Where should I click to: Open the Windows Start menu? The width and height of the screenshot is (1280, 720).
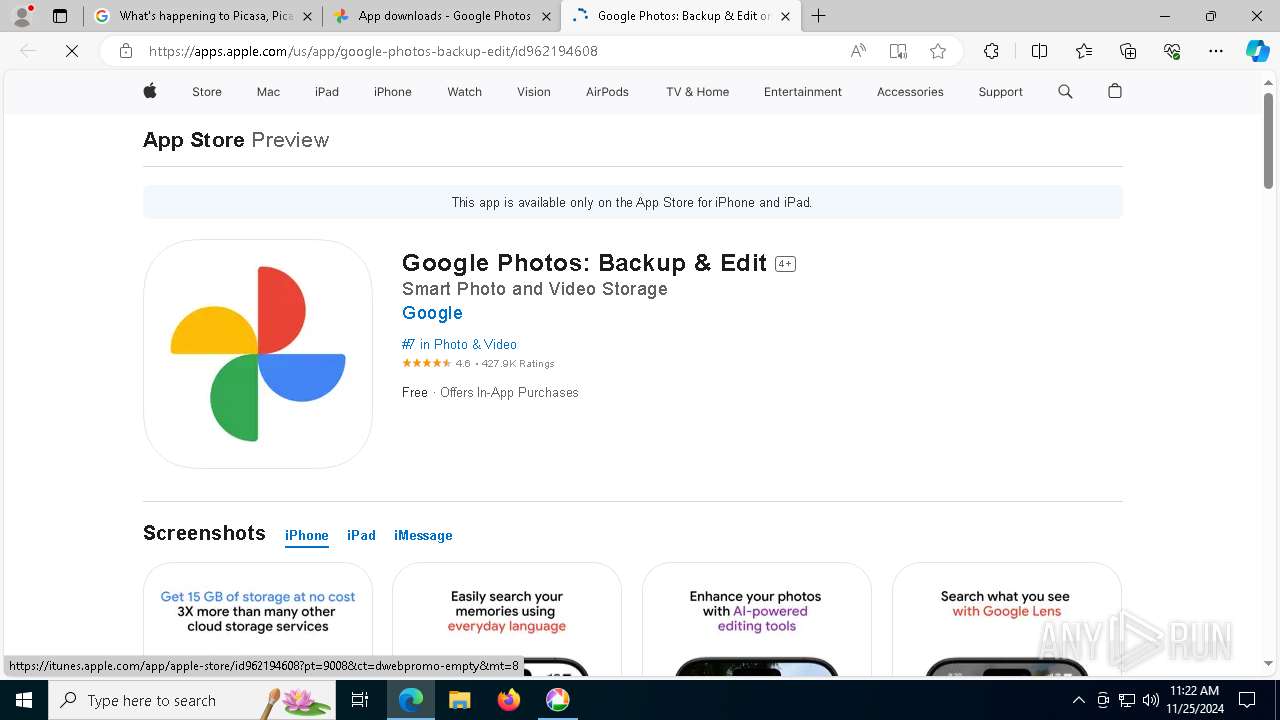tap(23, 700)
